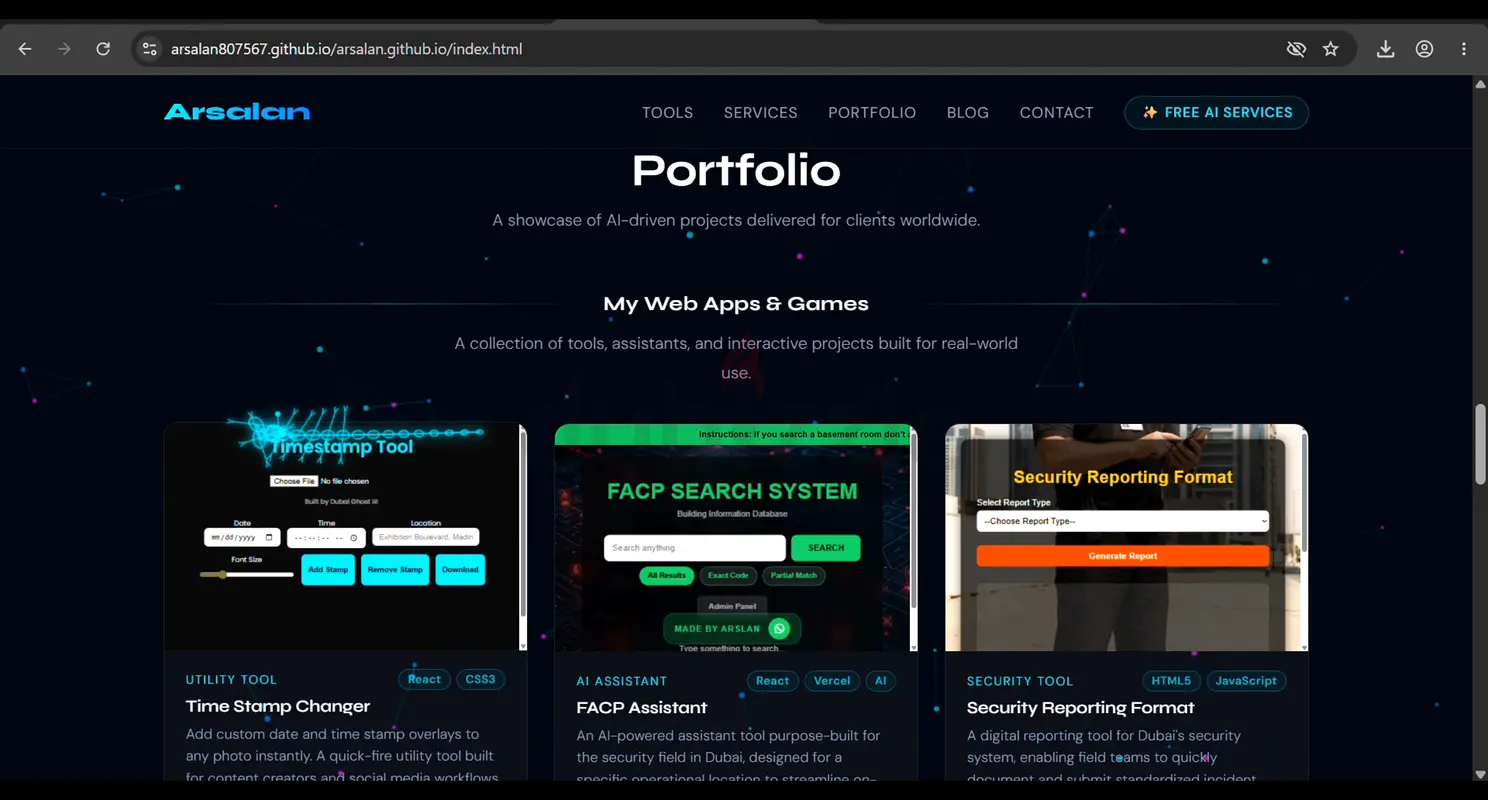Click the address bar URL
Screen dimensions: 1488x800
tap(346, 49)
